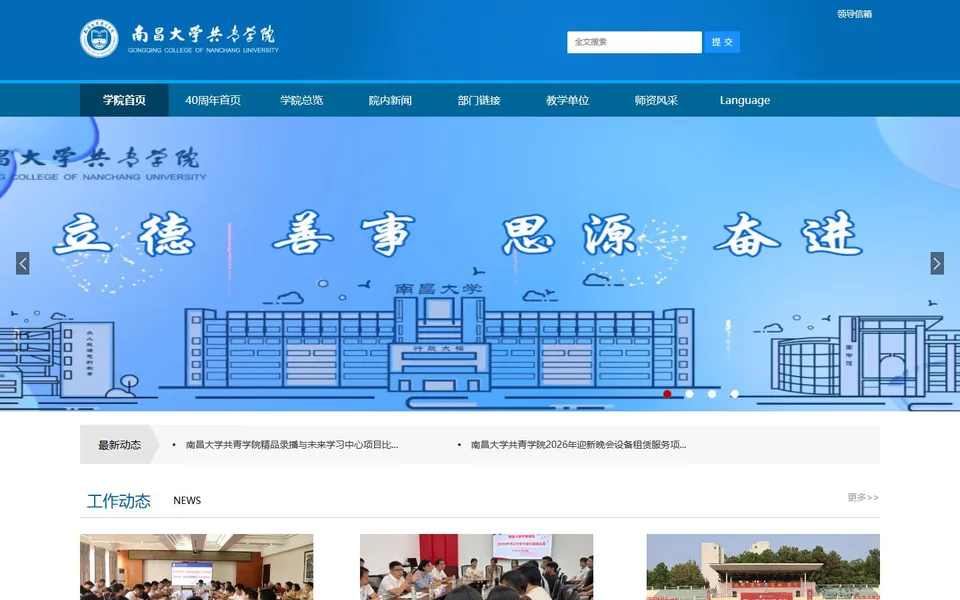Click the 提交 search button
Image resolution: width=960 pixels, height=600 pixels.
pyautogui.click(x=722, y=42)
